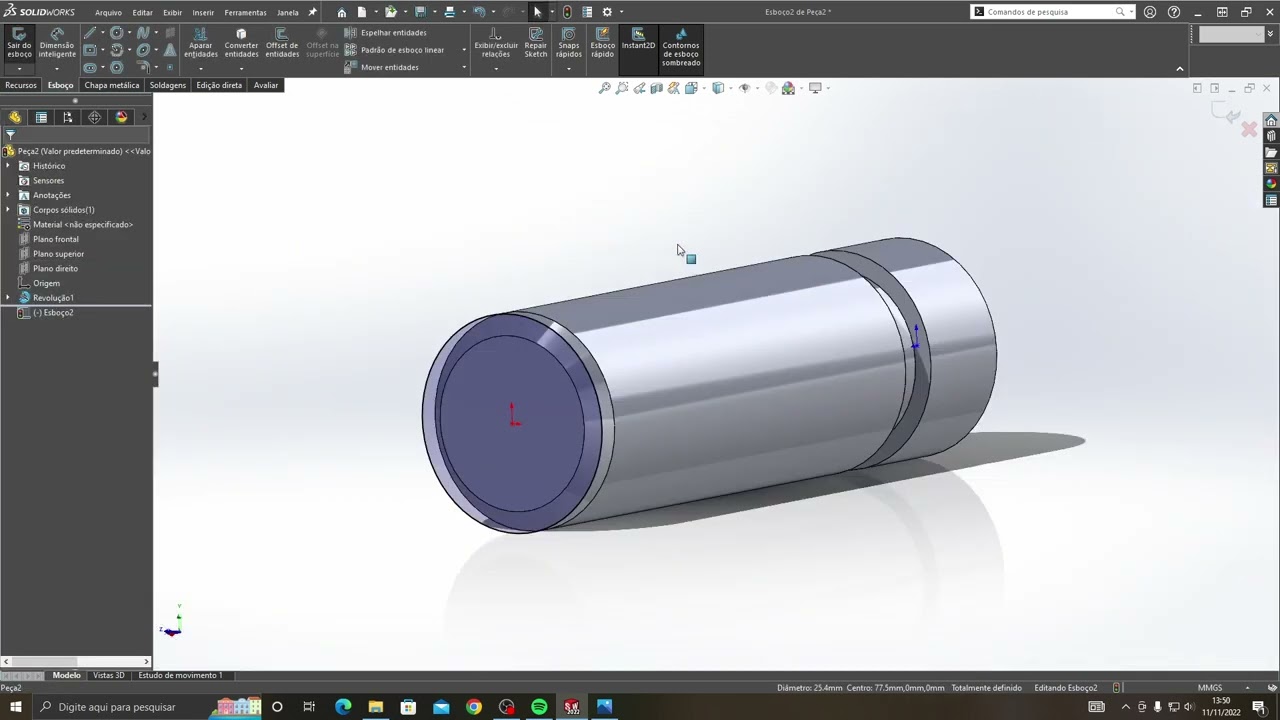This screenshot has height=720, width=1280.
Task: Open the Ferramentas menu
Action: click(x=245, y=13)
